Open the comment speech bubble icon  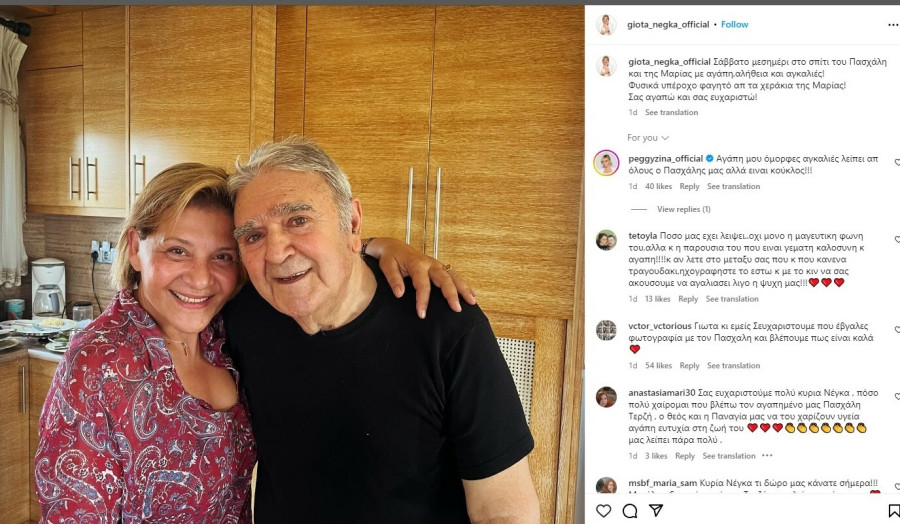coord(630,510)
